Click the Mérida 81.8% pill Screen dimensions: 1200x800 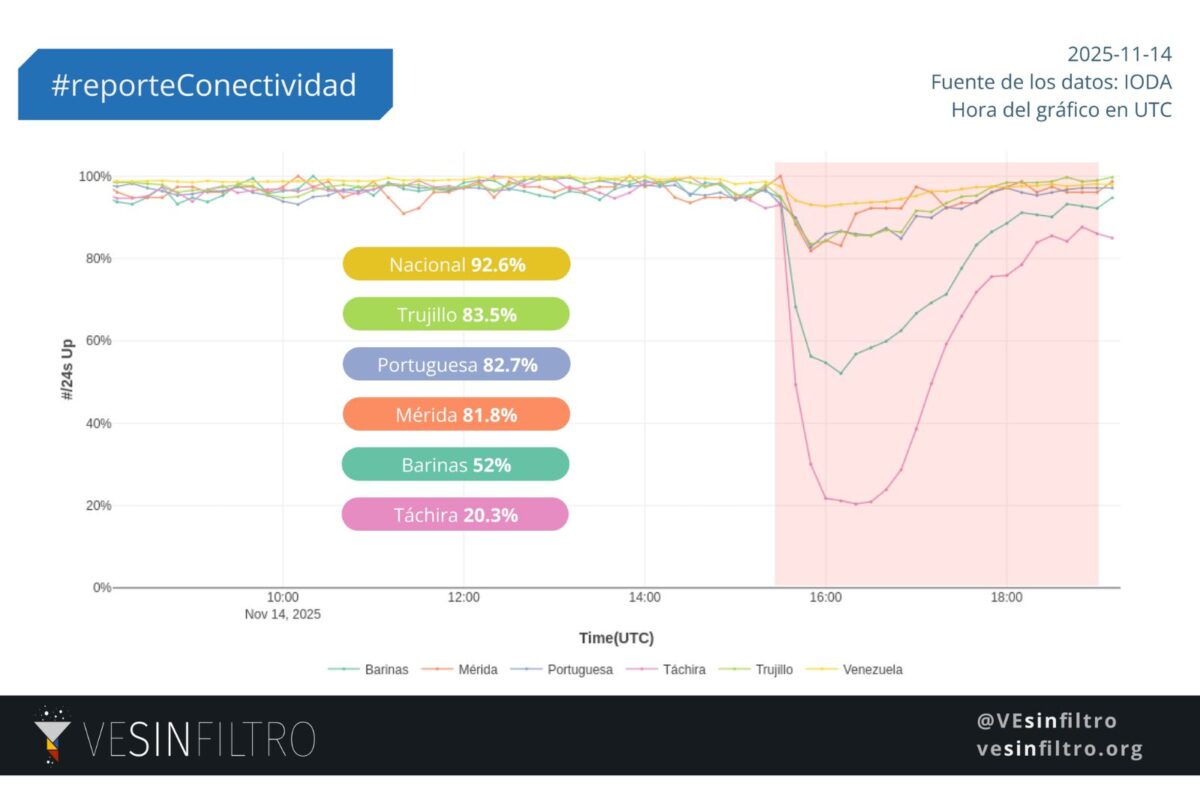tap(456, 414)
